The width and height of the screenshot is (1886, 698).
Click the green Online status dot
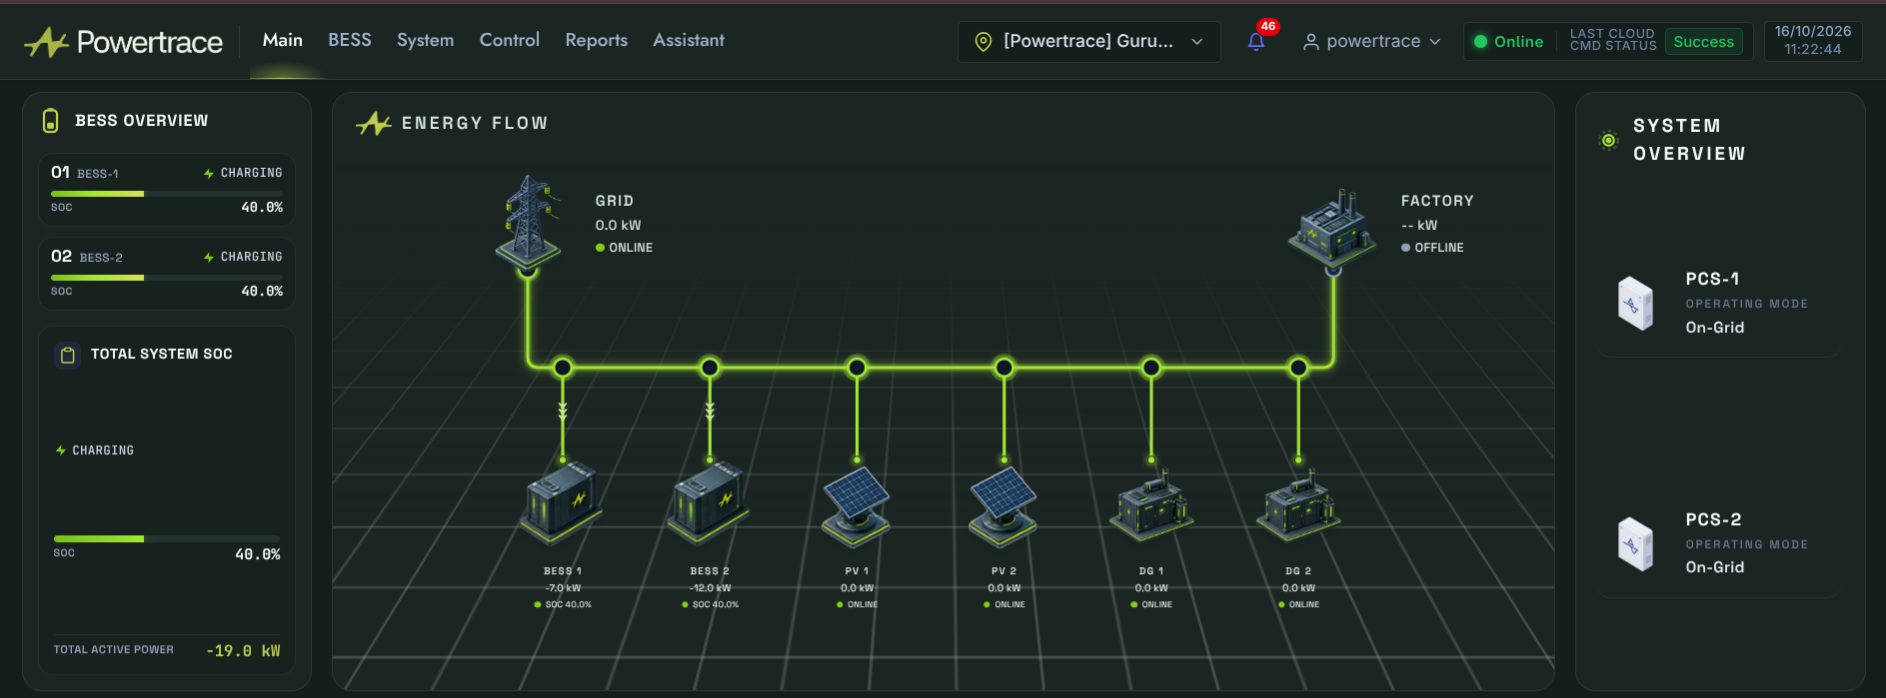[1481, 42]
